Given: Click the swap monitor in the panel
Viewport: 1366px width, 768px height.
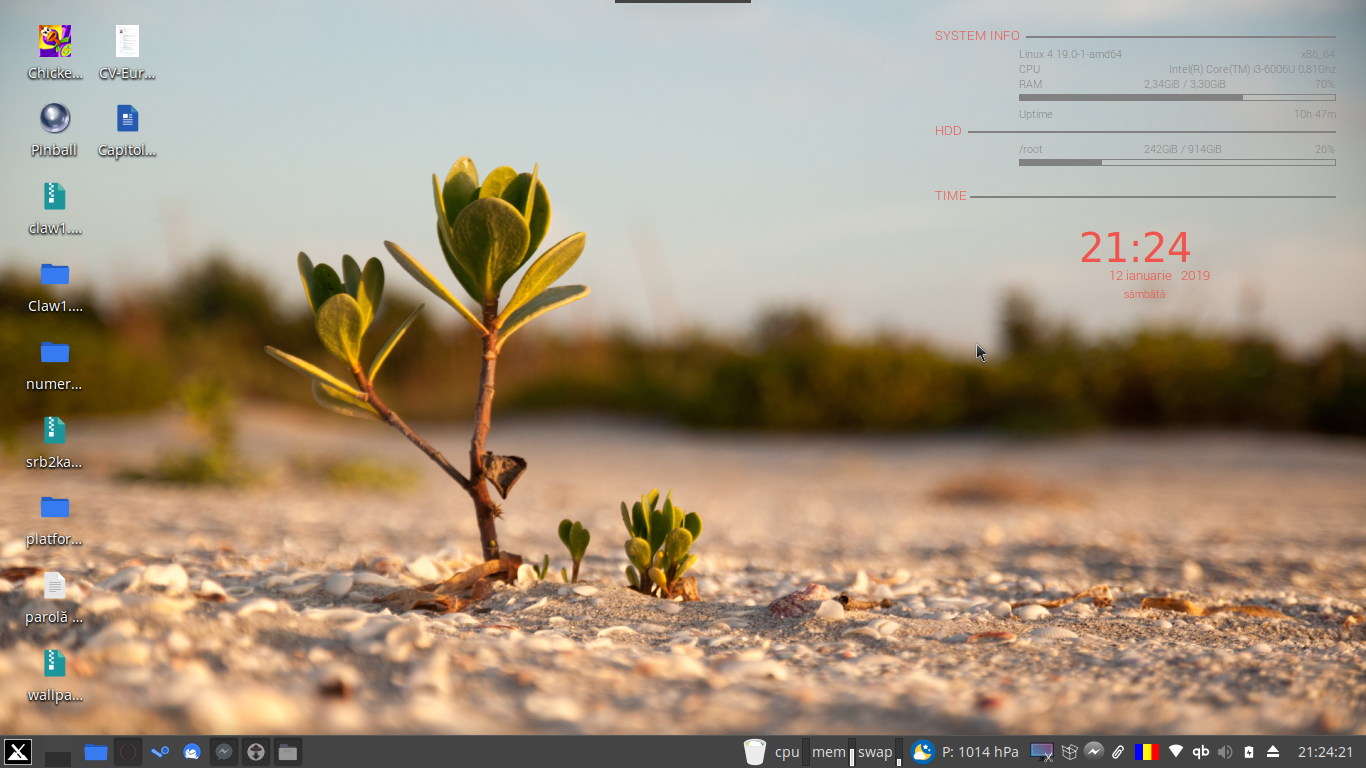Looking at the screenshot, I should pyautogui.click(x=880, y=752).
